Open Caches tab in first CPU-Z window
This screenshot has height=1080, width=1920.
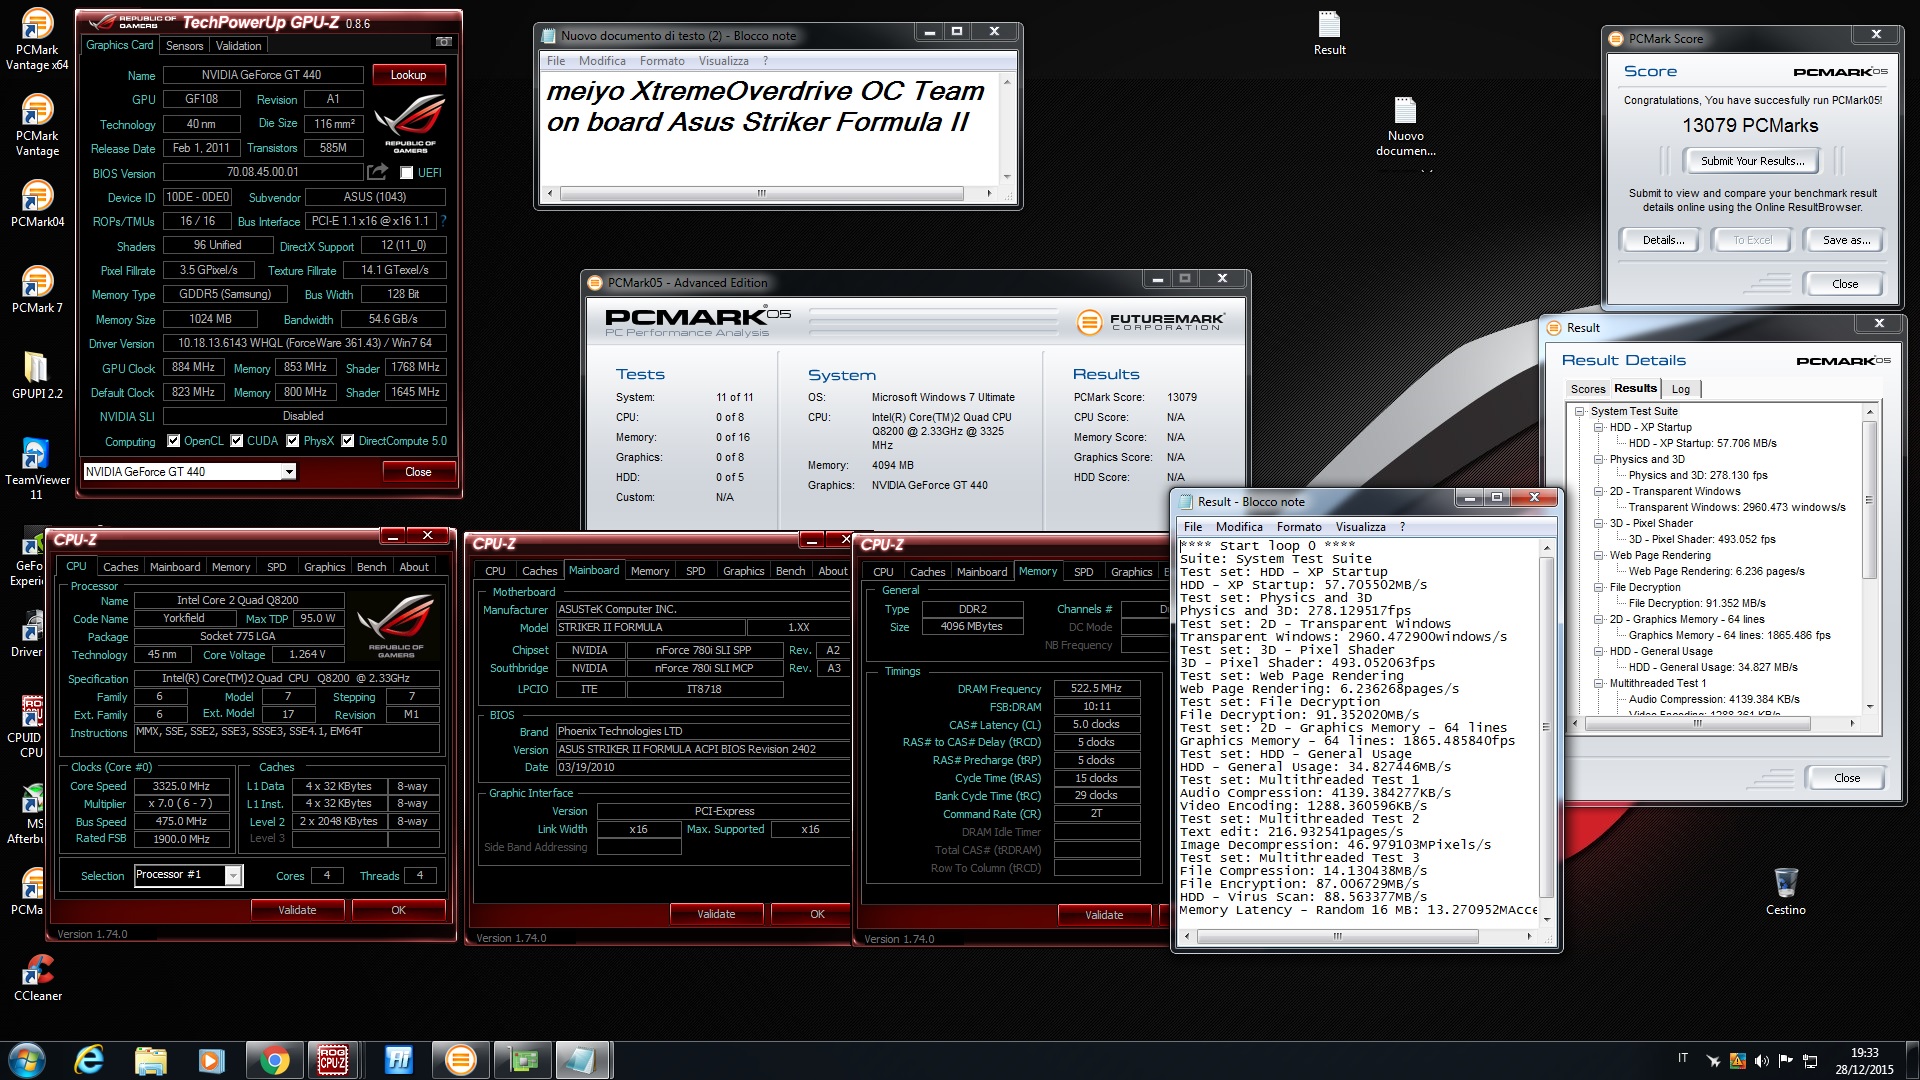[120, 567]
